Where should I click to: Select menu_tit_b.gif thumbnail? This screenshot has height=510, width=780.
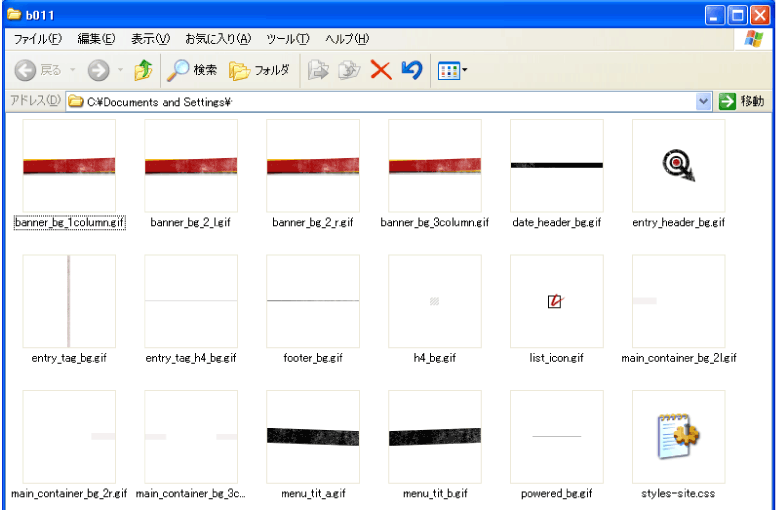click(x=435, y=436)
